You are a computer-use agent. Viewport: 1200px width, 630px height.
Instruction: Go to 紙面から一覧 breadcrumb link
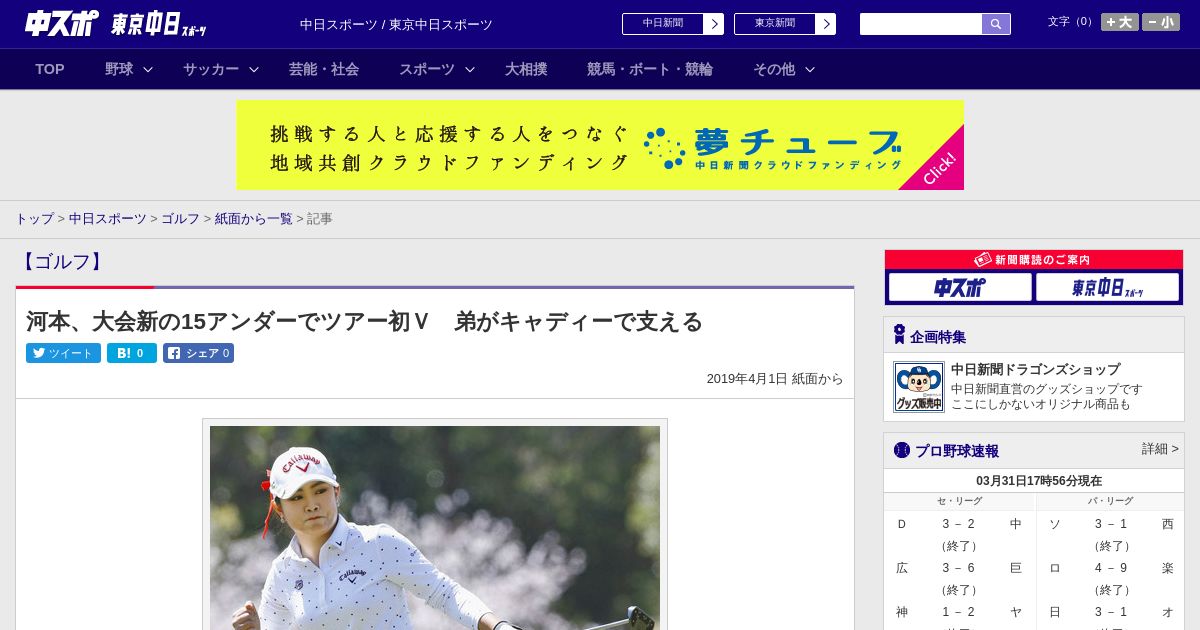coord(254,218)
